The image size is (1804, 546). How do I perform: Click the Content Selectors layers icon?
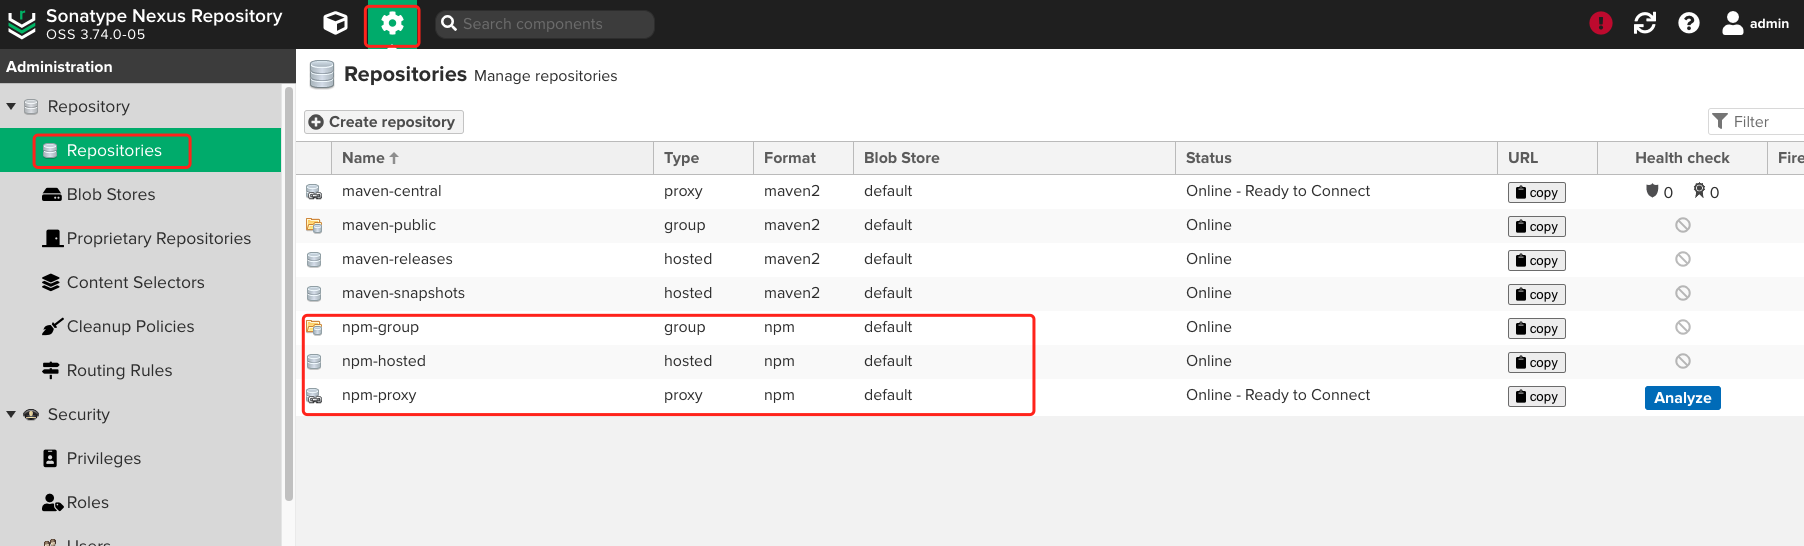51,282
